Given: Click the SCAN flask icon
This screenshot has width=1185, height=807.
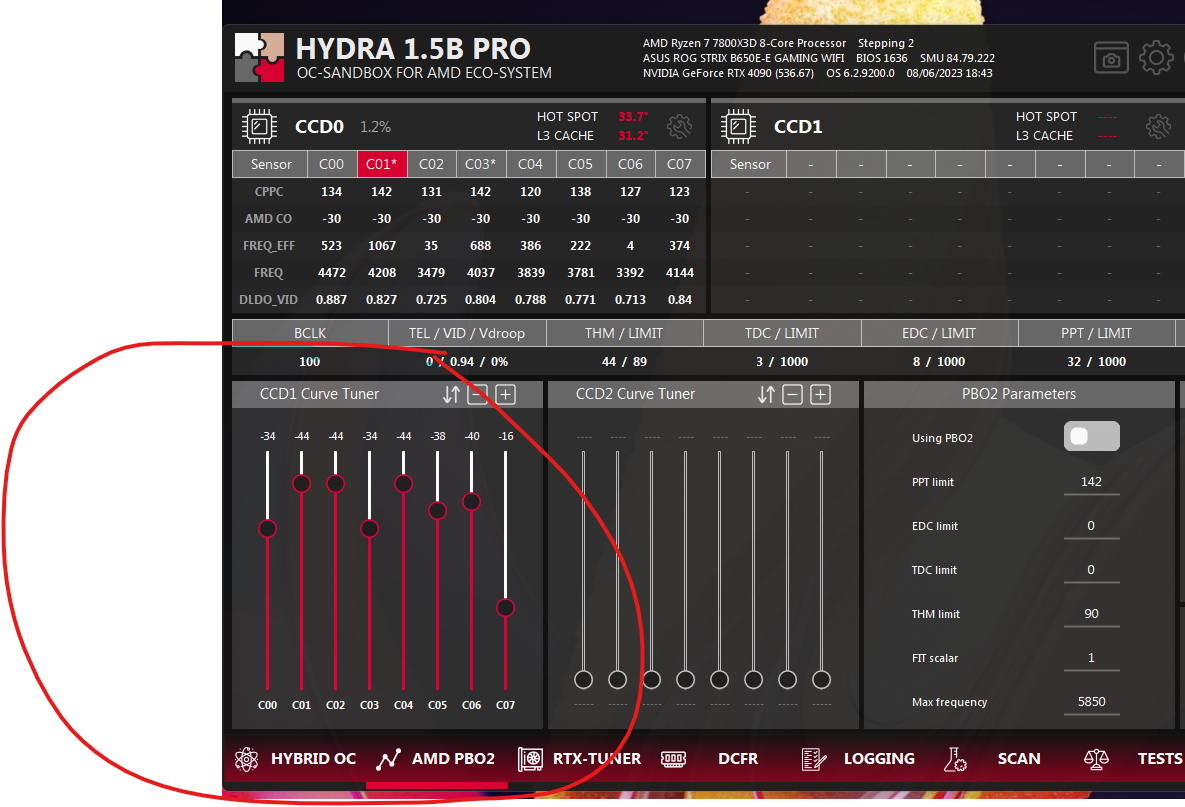Looking at the screenshot, I should pos(955,759).
